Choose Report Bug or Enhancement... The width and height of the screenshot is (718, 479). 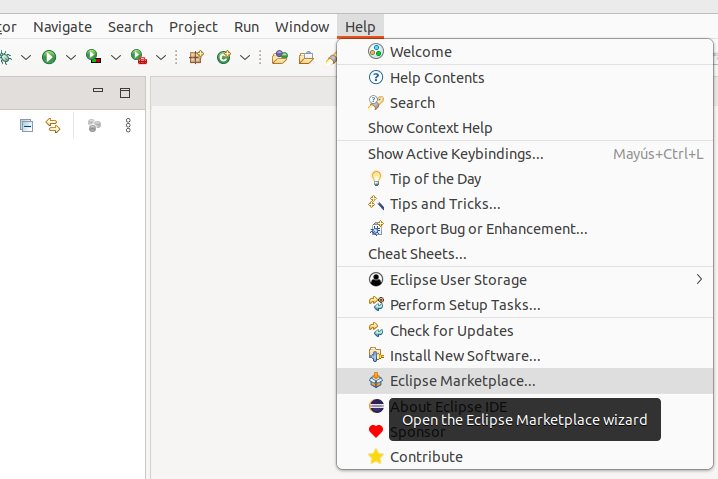pyautogui.click(x=525, y=229)
